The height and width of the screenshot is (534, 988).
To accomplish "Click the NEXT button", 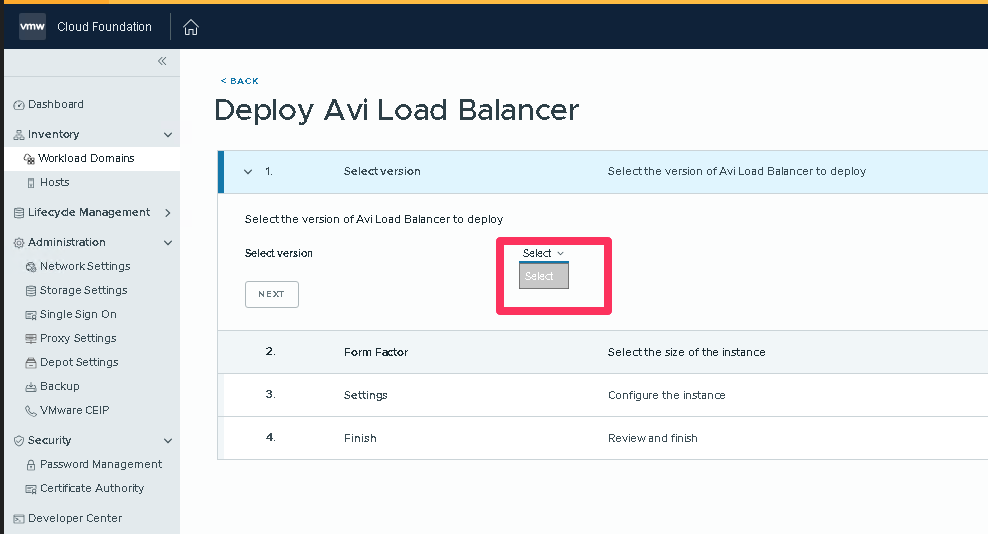I will tap(272, 294).
